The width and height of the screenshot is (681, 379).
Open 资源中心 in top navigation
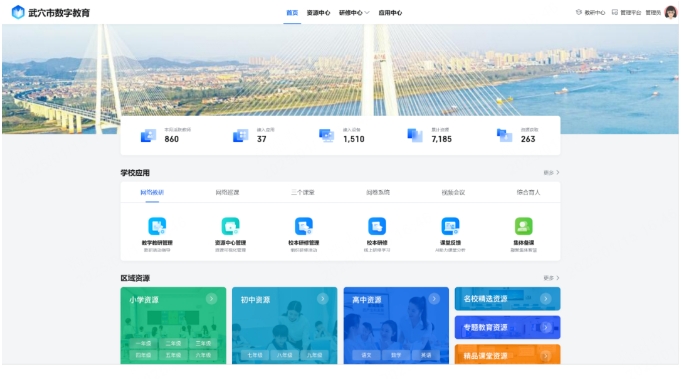318,13
